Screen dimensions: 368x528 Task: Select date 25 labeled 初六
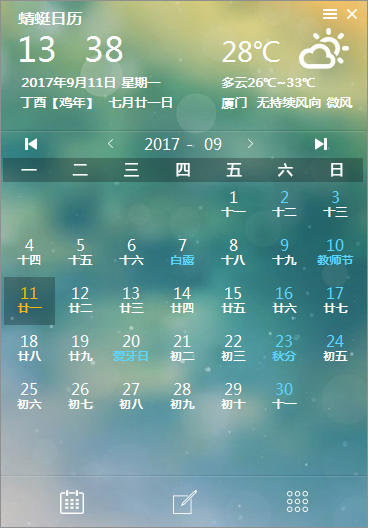[29, 397]
